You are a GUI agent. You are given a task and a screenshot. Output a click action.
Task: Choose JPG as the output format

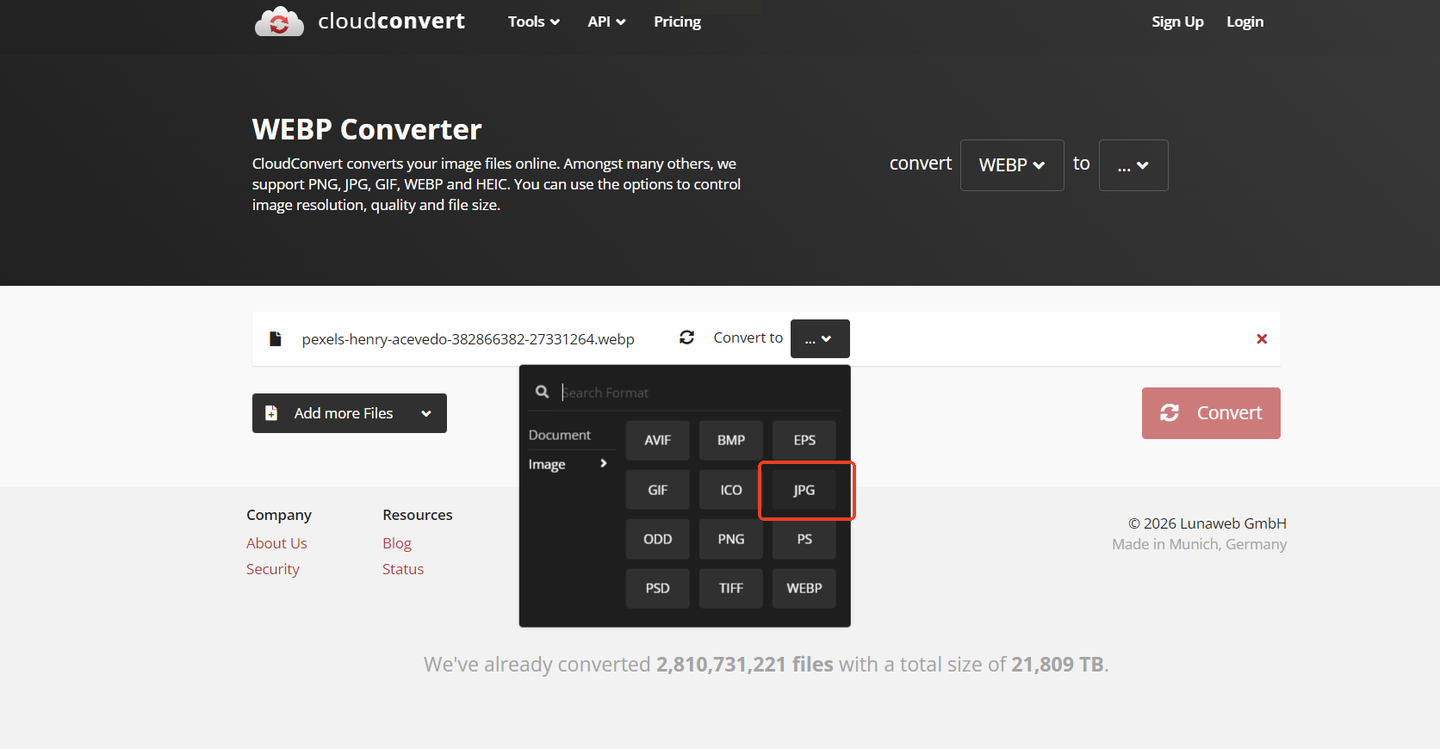coord(804,490)
